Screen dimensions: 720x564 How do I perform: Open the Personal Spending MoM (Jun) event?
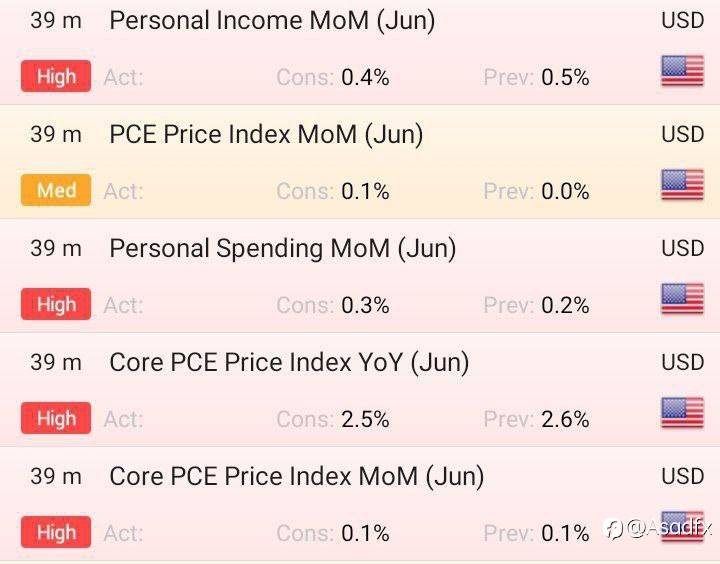[x=282, y=249]
